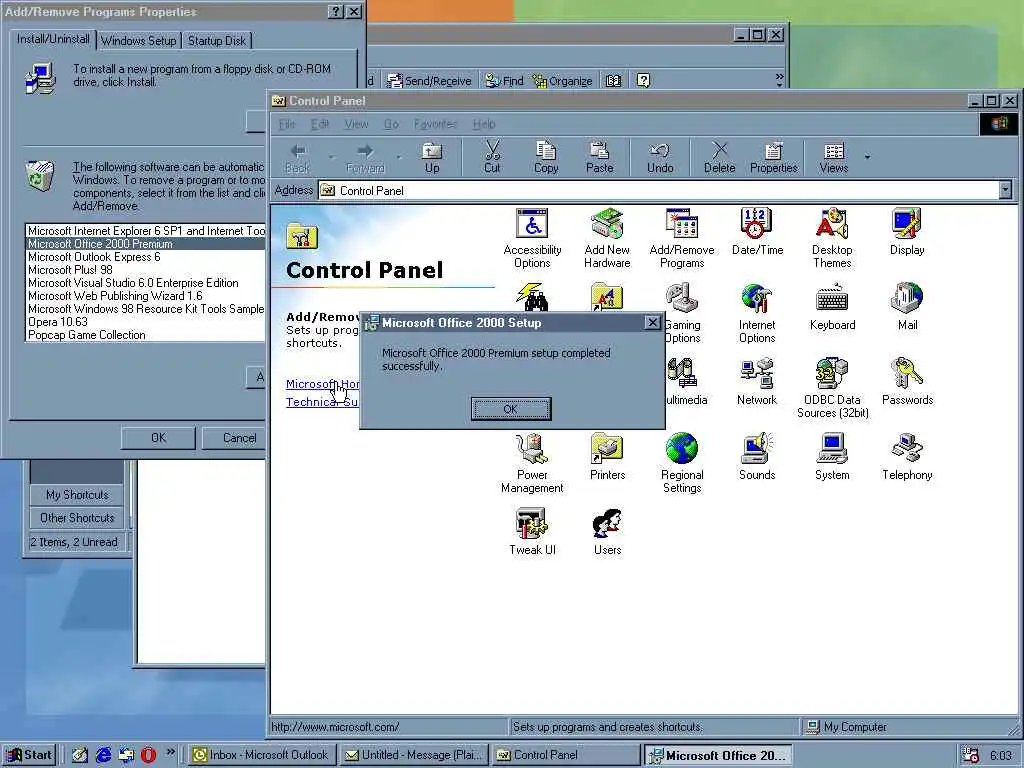Open the Mail icon
Image resolution: width=1024 pixels, height=768 pixels.
point(907,307)
